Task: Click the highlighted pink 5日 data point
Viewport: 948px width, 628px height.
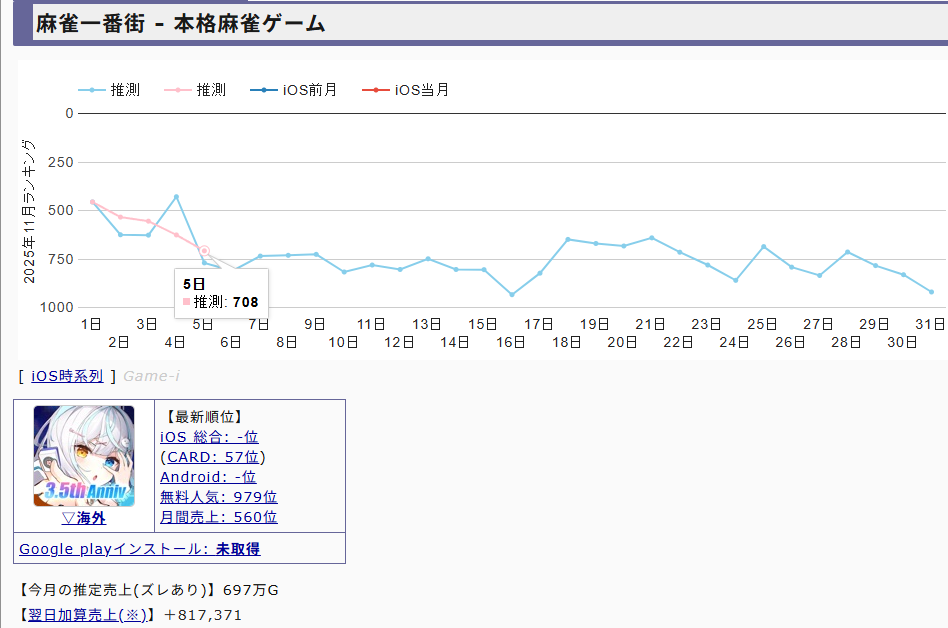Action: [x=204, y=251]
